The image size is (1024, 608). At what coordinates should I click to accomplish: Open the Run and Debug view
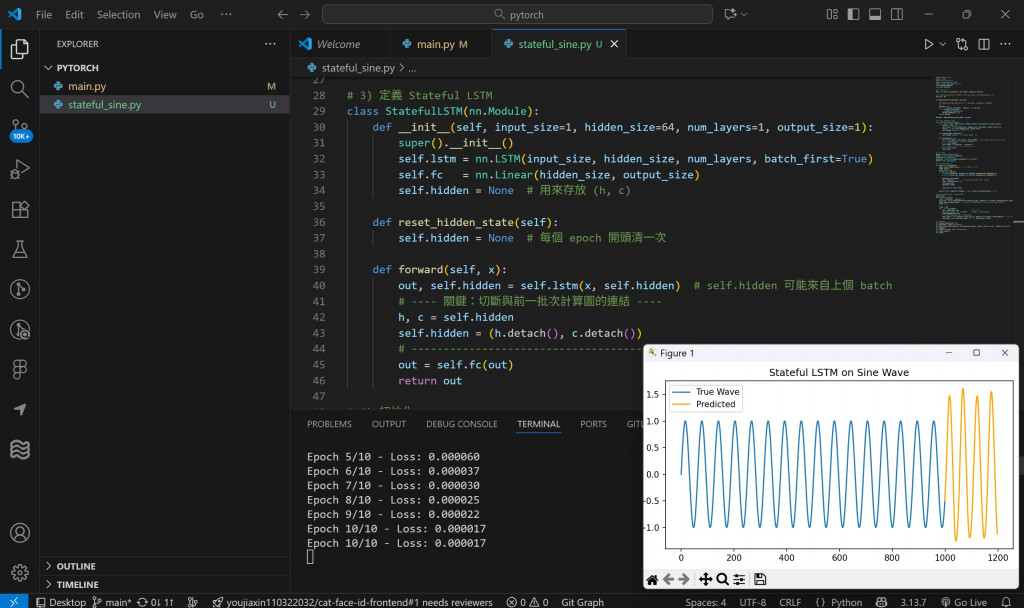click(19, 169)
